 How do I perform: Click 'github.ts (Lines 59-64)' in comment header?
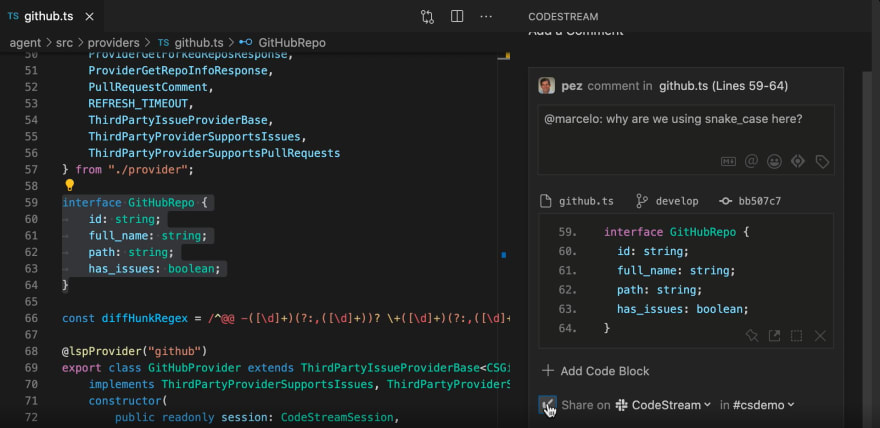click(x=723, y=86)
